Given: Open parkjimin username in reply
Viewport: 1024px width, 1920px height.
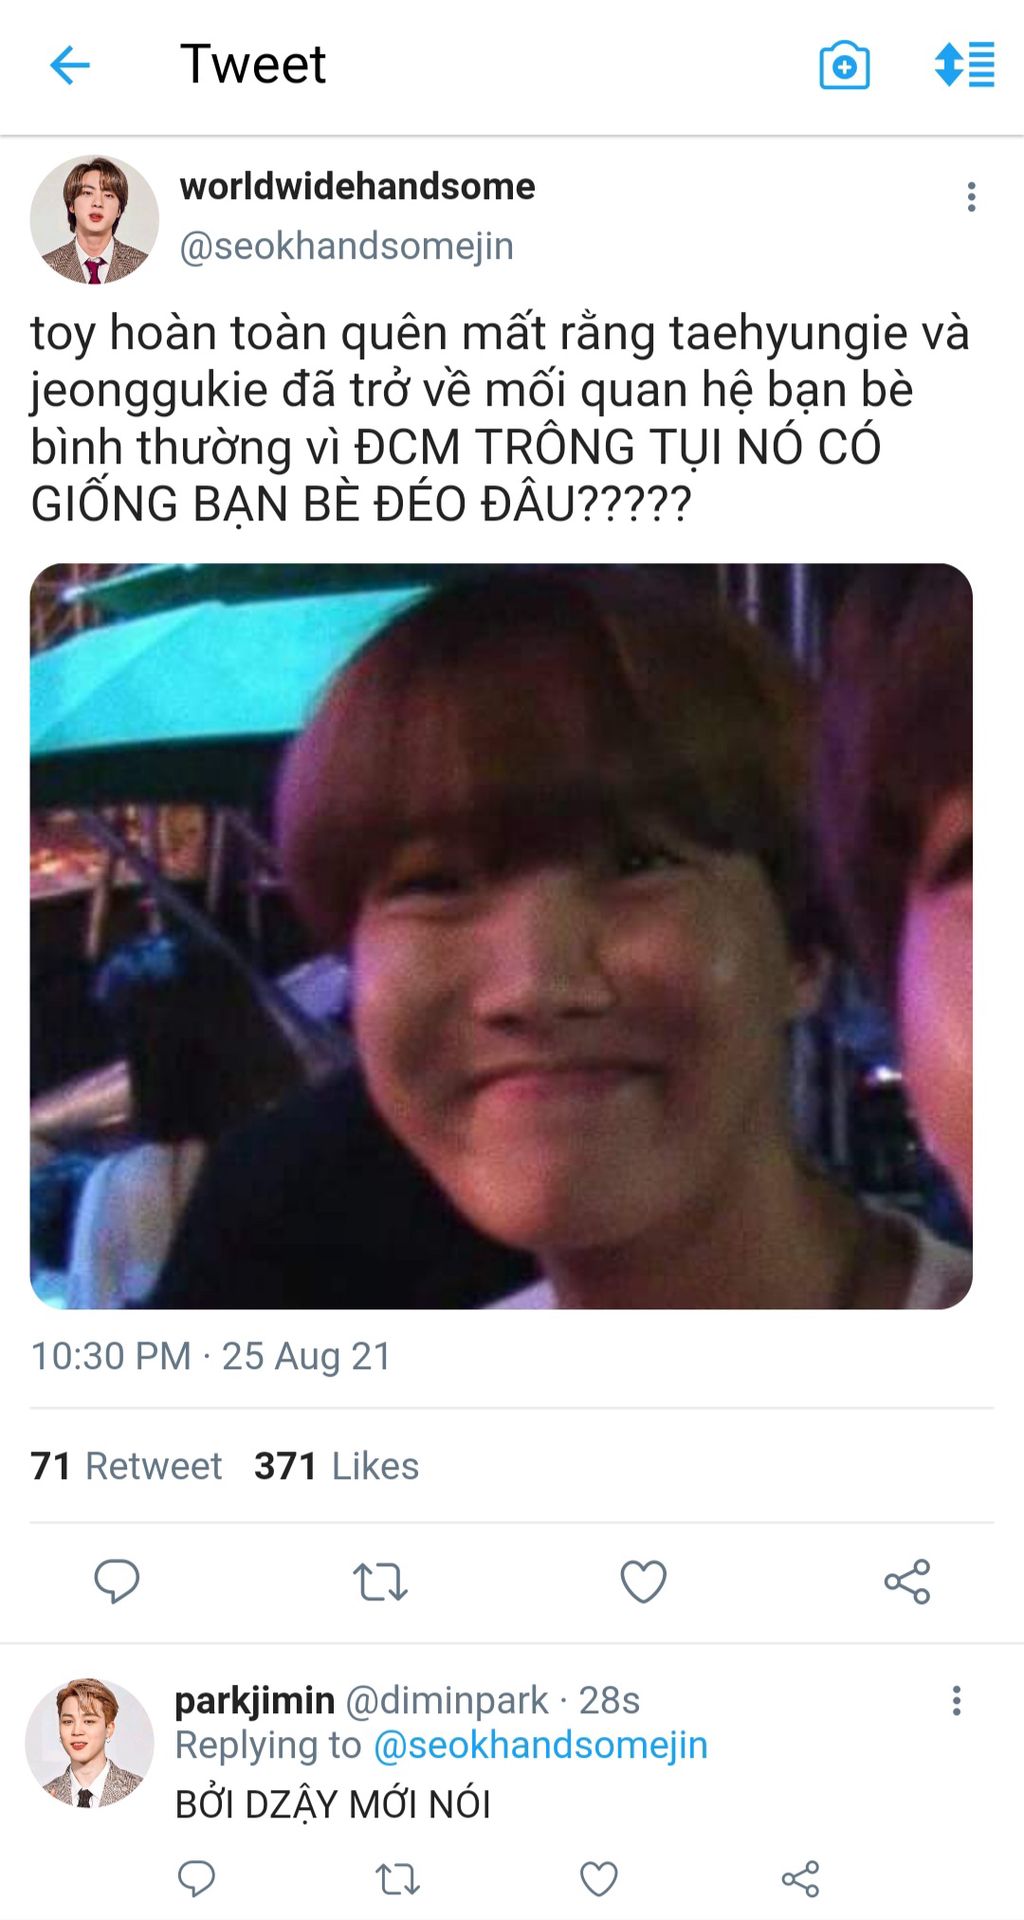Looking at the screenshot, I should coord(255,1700).
